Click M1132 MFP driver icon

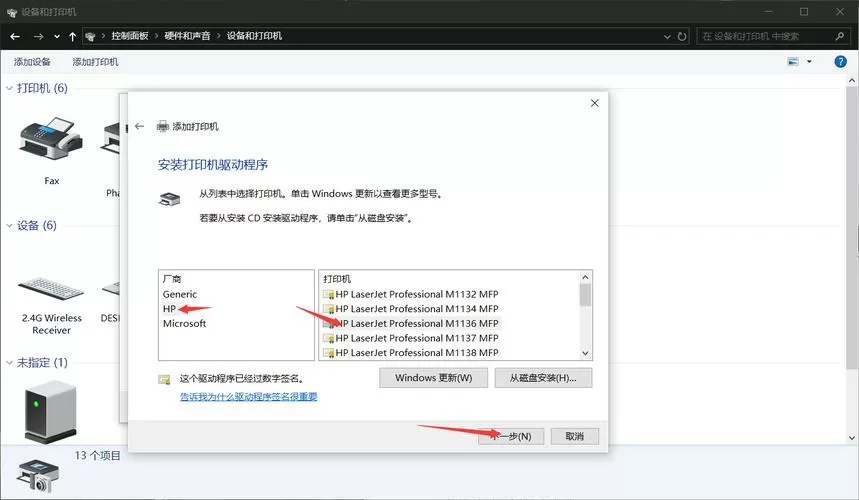(x=328, y=295)
